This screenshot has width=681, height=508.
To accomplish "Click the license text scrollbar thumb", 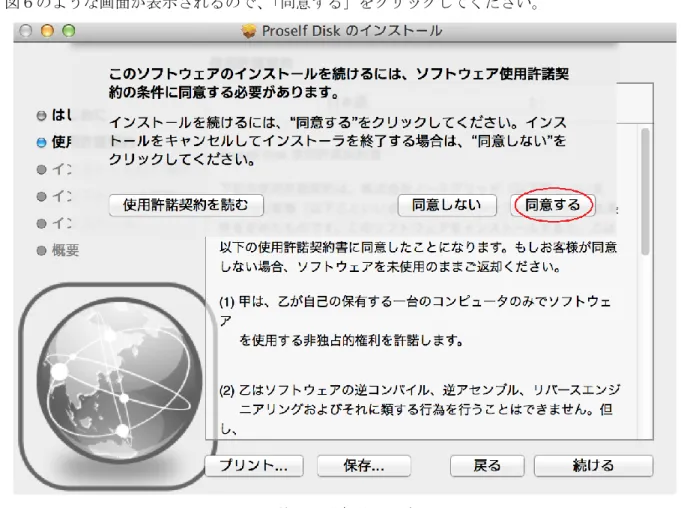I will tap(645, 191).
